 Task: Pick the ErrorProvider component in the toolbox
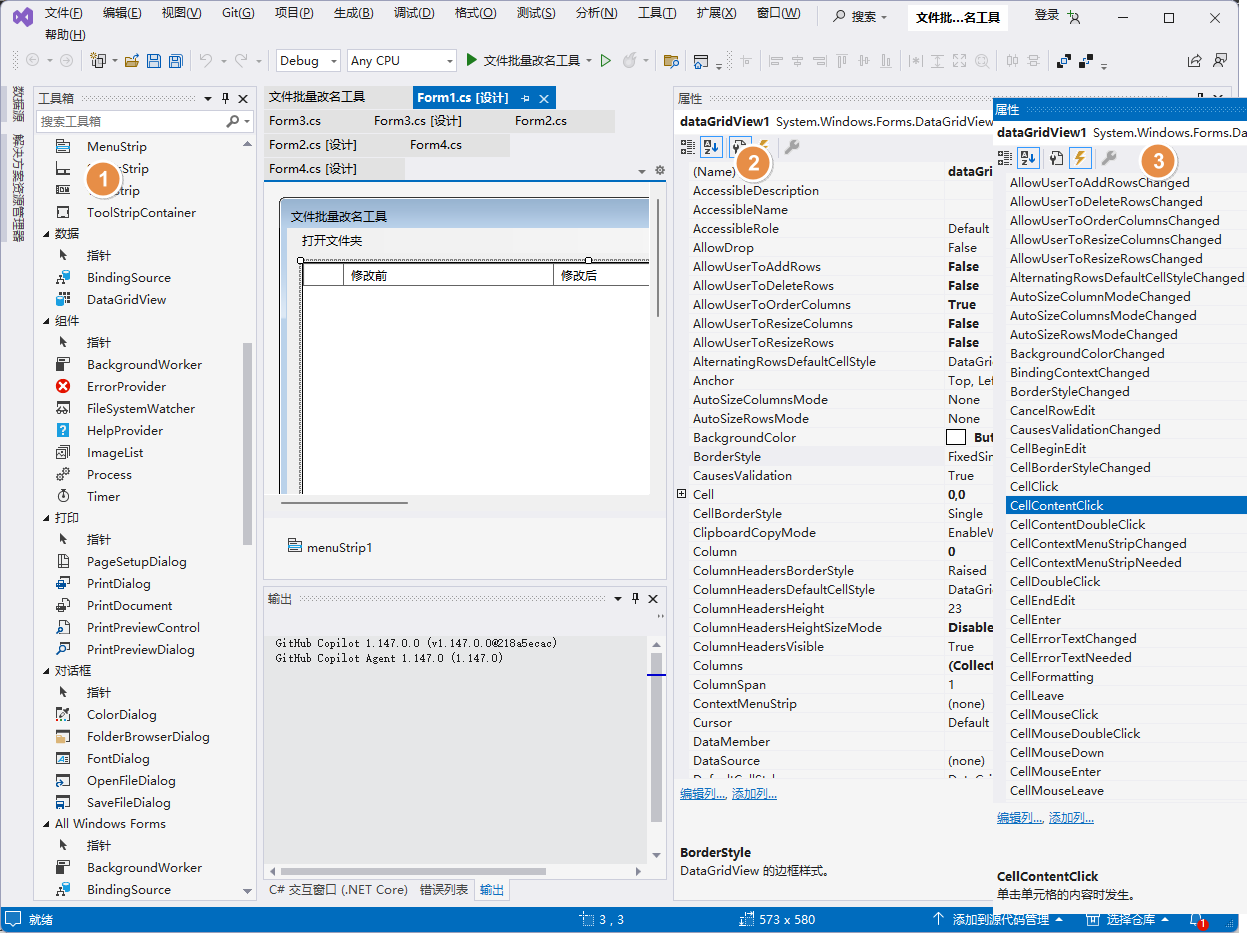127,387
